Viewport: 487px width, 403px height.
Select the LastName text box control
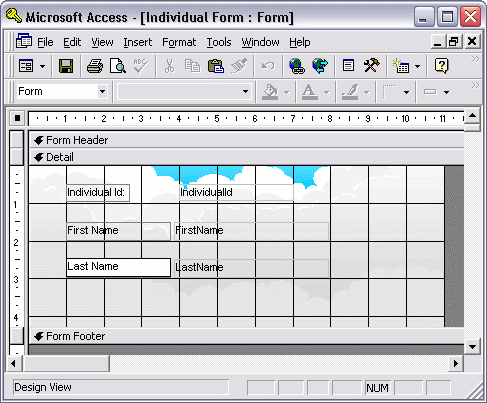251,268
